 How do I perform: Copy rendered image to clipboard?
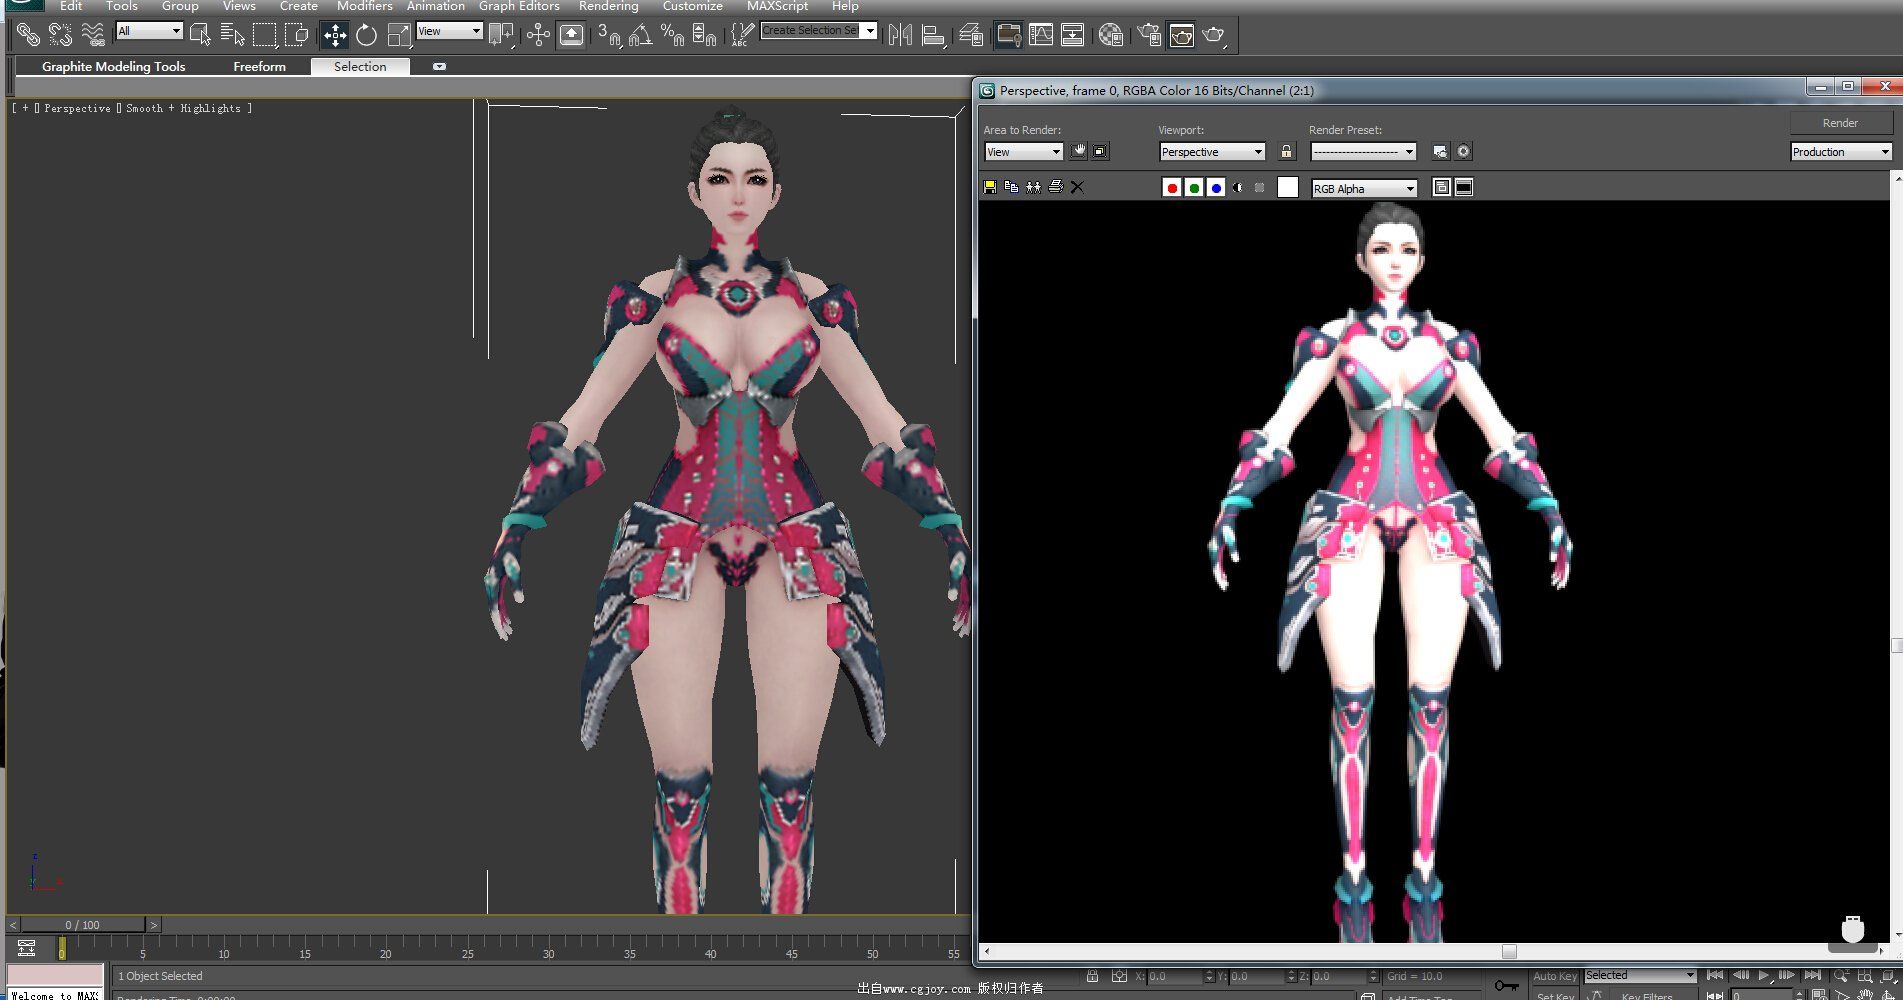coord(1011,187)
